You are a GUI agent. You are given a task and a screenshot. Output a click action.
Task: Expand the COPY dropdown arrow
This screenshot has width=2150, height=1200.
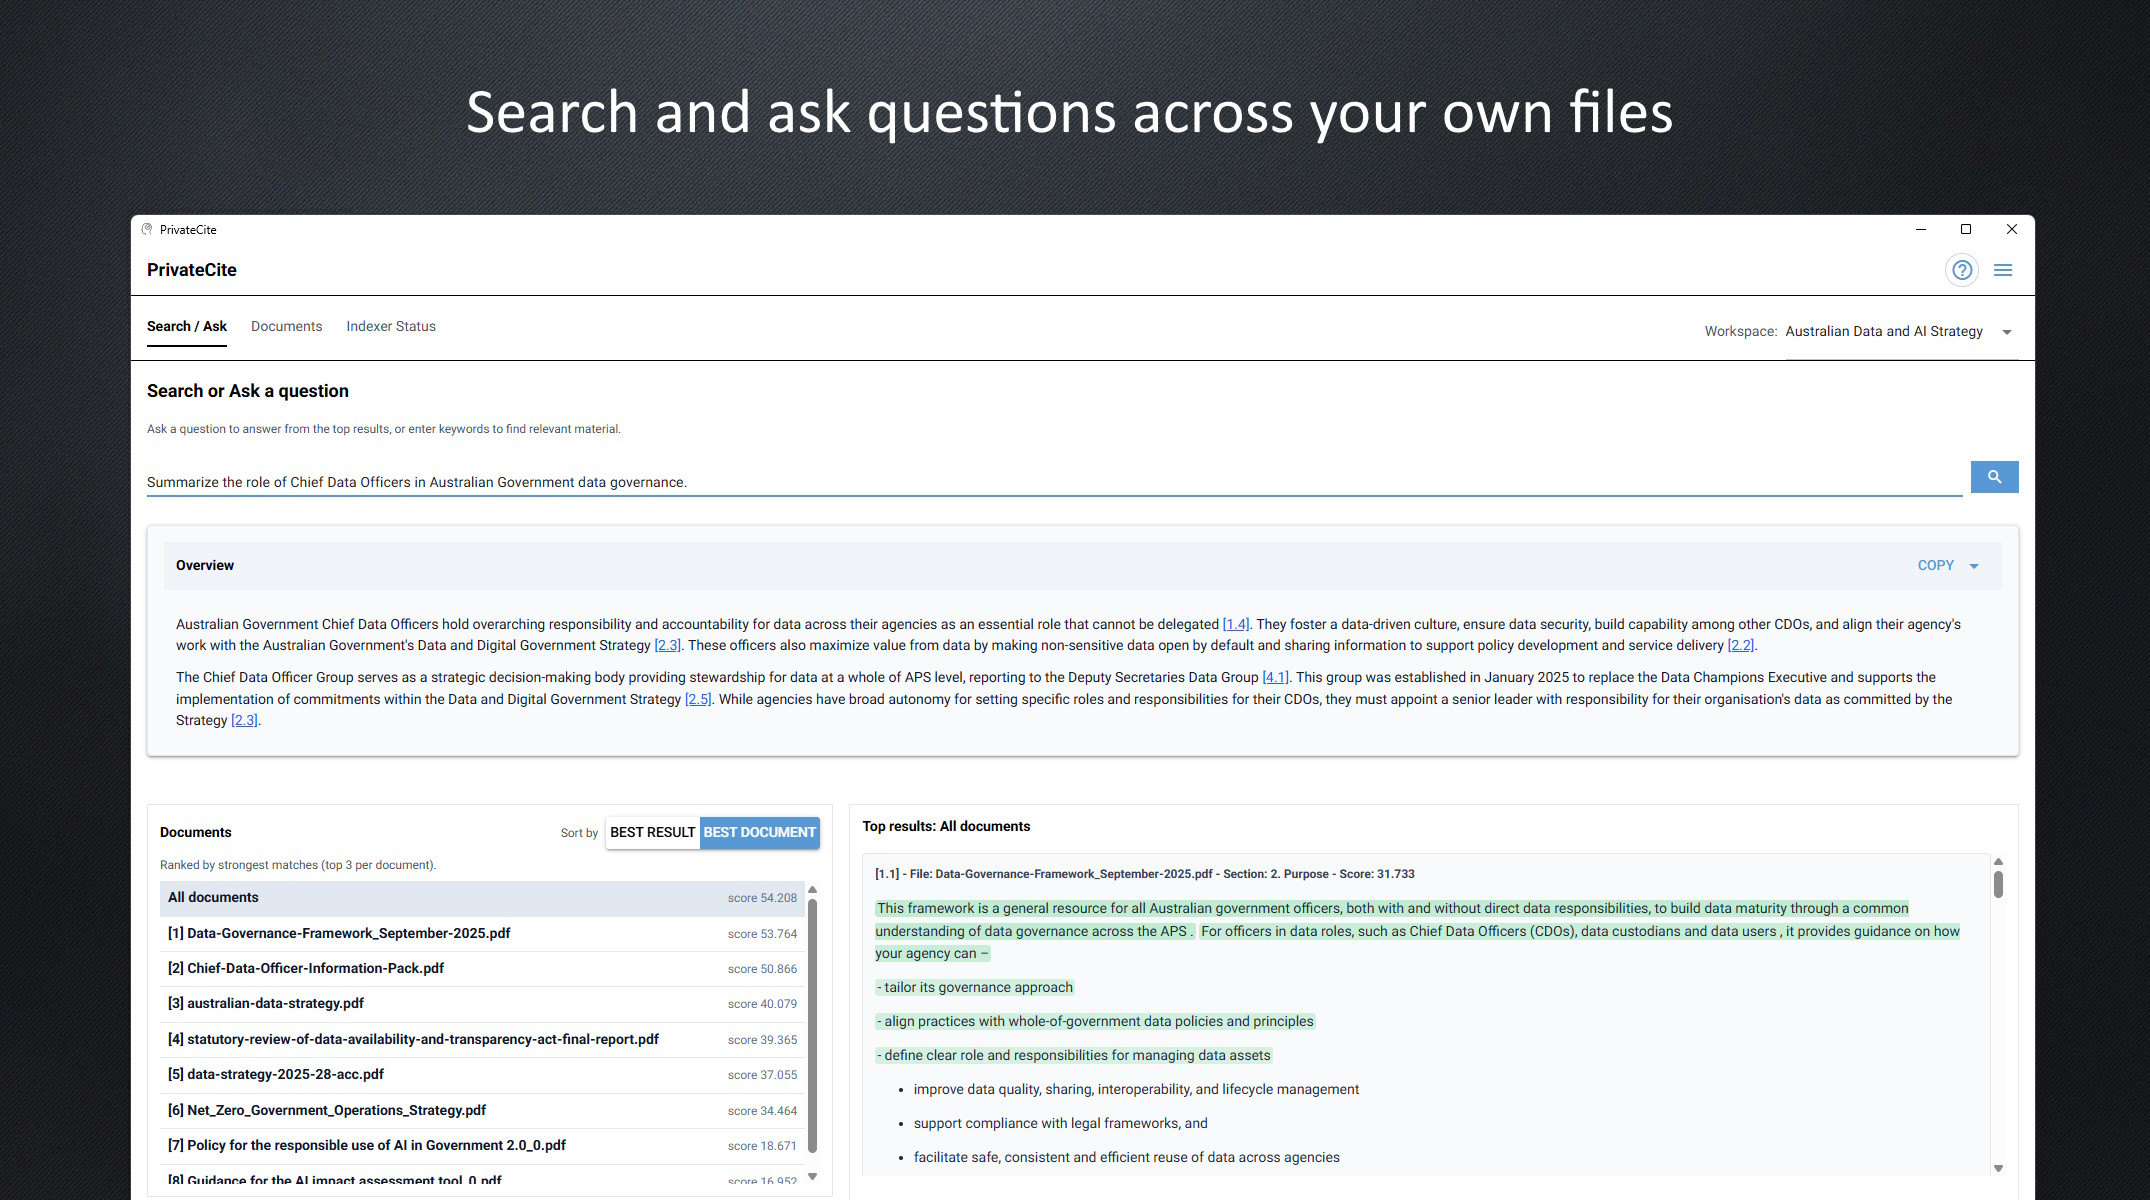[1974, 566]
